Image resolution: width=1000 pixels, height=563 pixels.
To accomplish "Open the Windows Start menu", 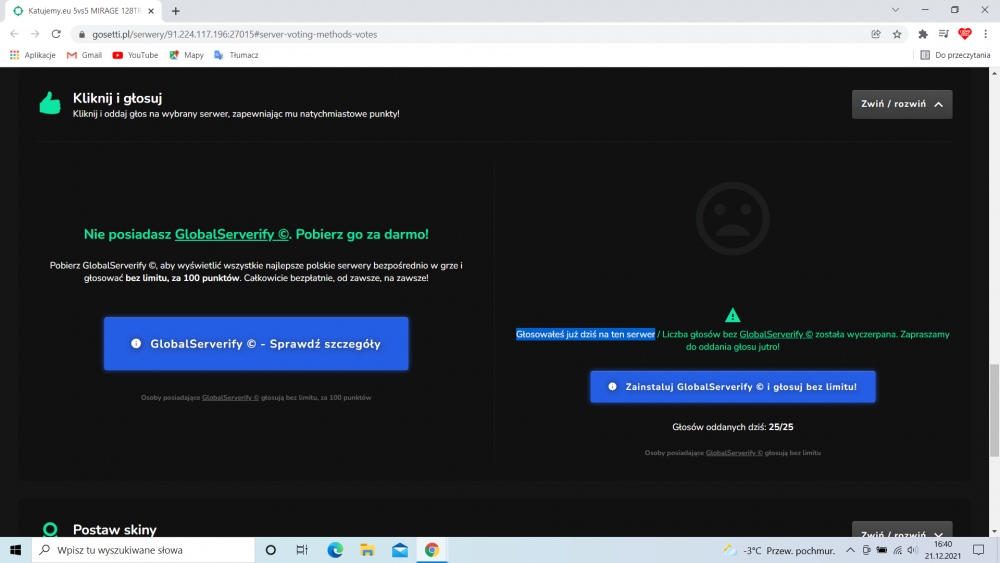I will (15, 550).
